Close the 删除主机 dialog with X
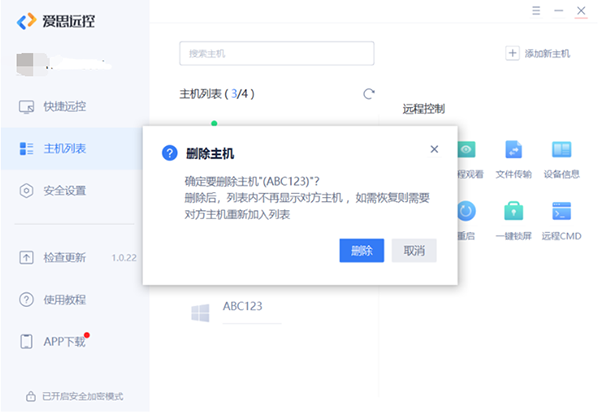Viewport: 600px width, 412px height. [x=434, y=149]
